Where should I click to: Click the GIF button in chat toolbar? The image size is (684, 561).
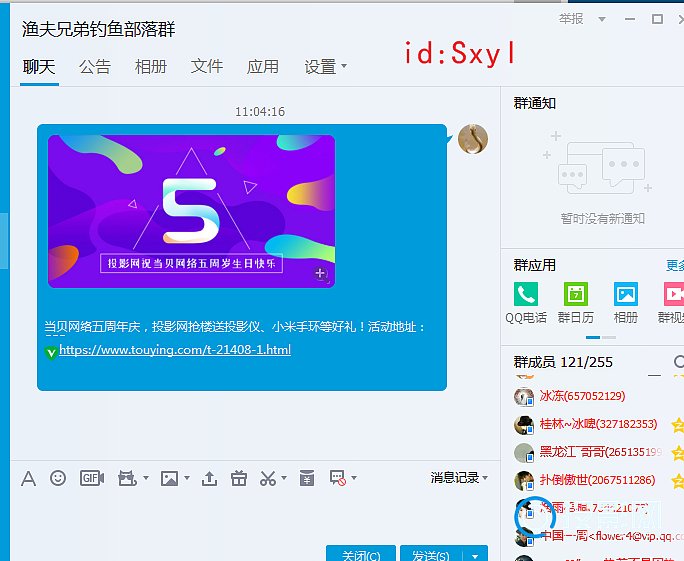tap(92, 478)
